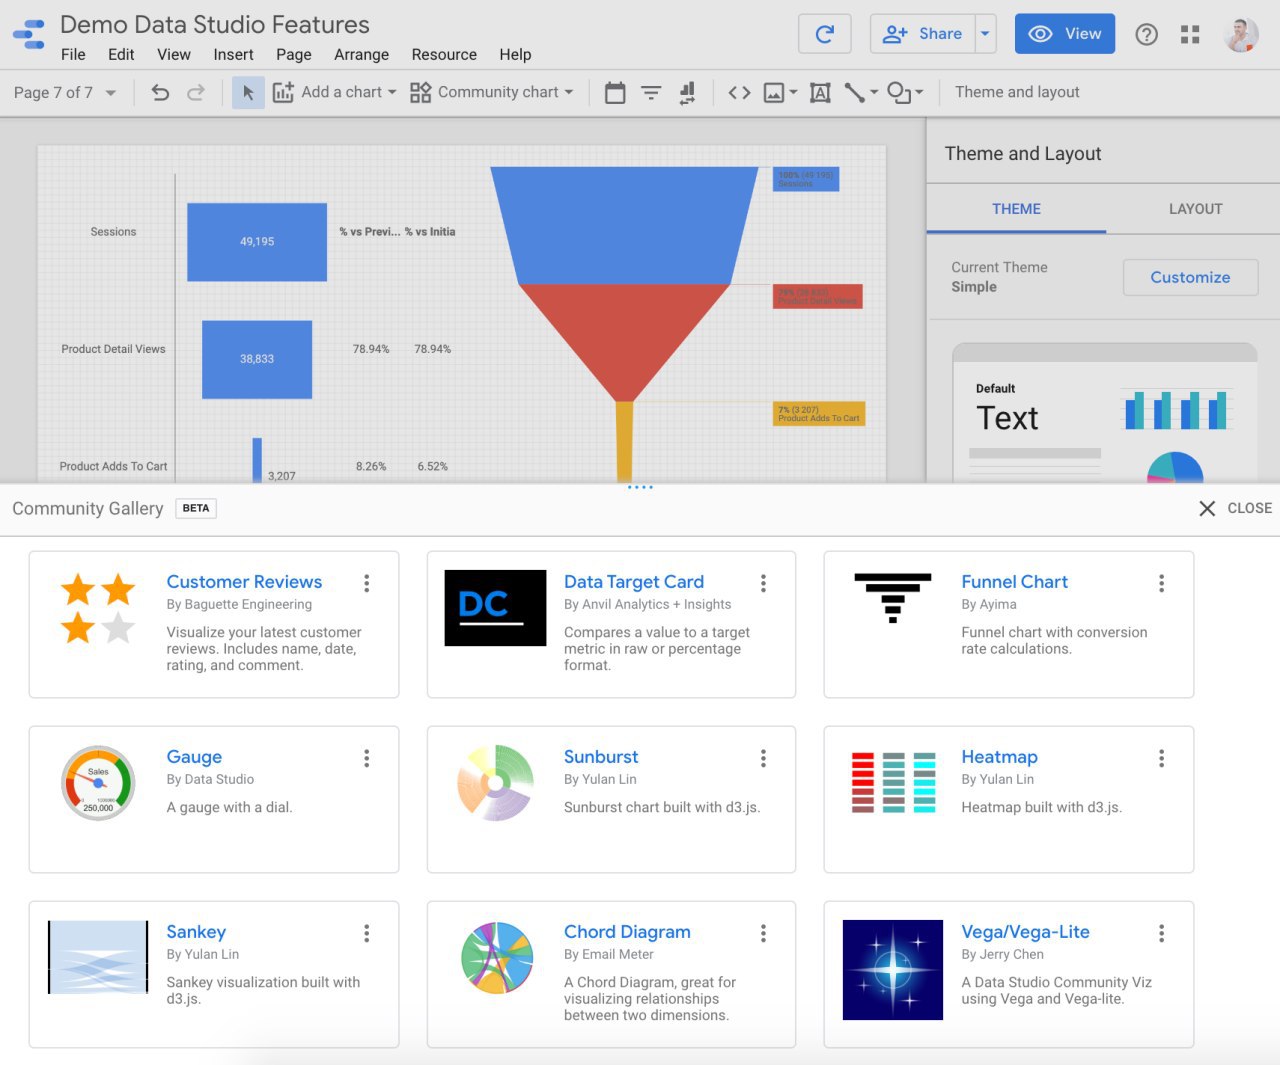1280x1065 pixels.
Task: Open options menu for Sankey card
Action: pyautogui.click(x=367, y=933)
